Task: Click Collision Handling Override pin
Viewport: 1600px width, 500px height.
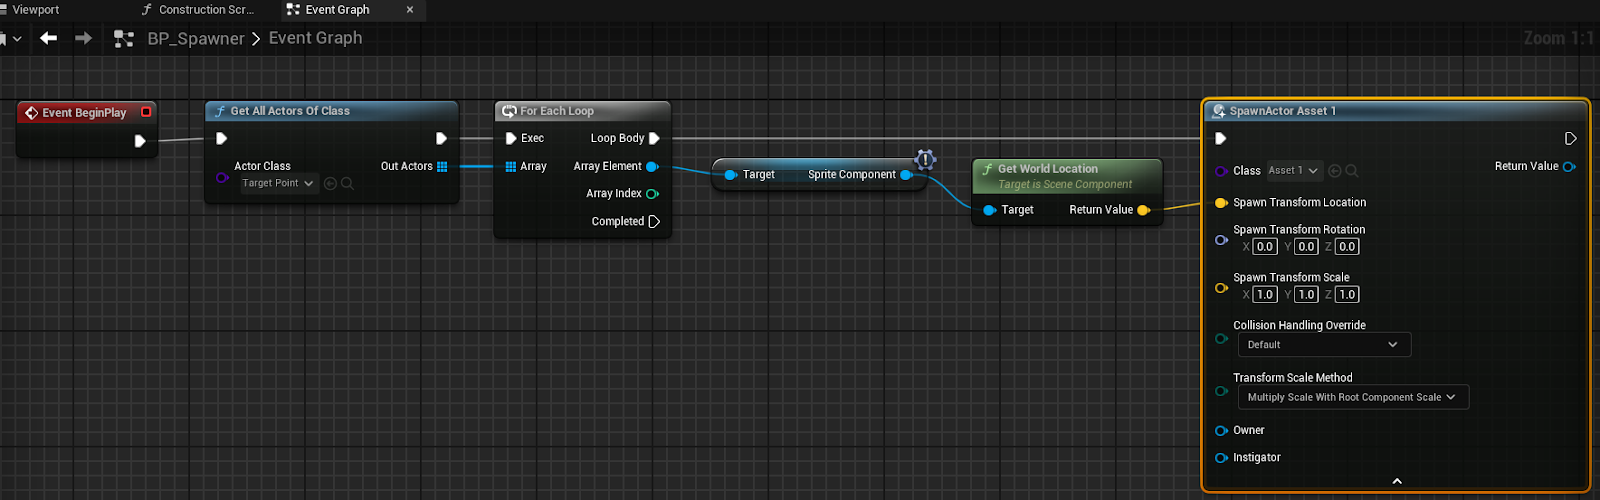Action: point(1221,339)
